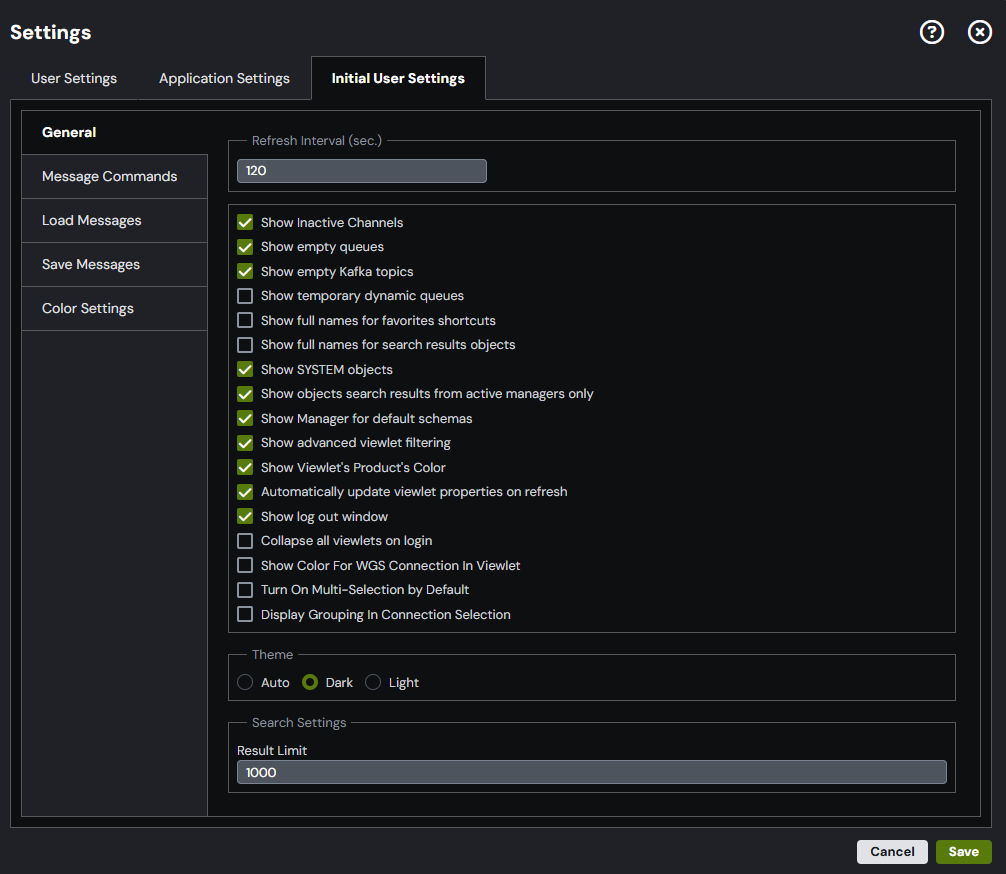
Task: Cancel the settings changes
Action: [x=892, y=852]
